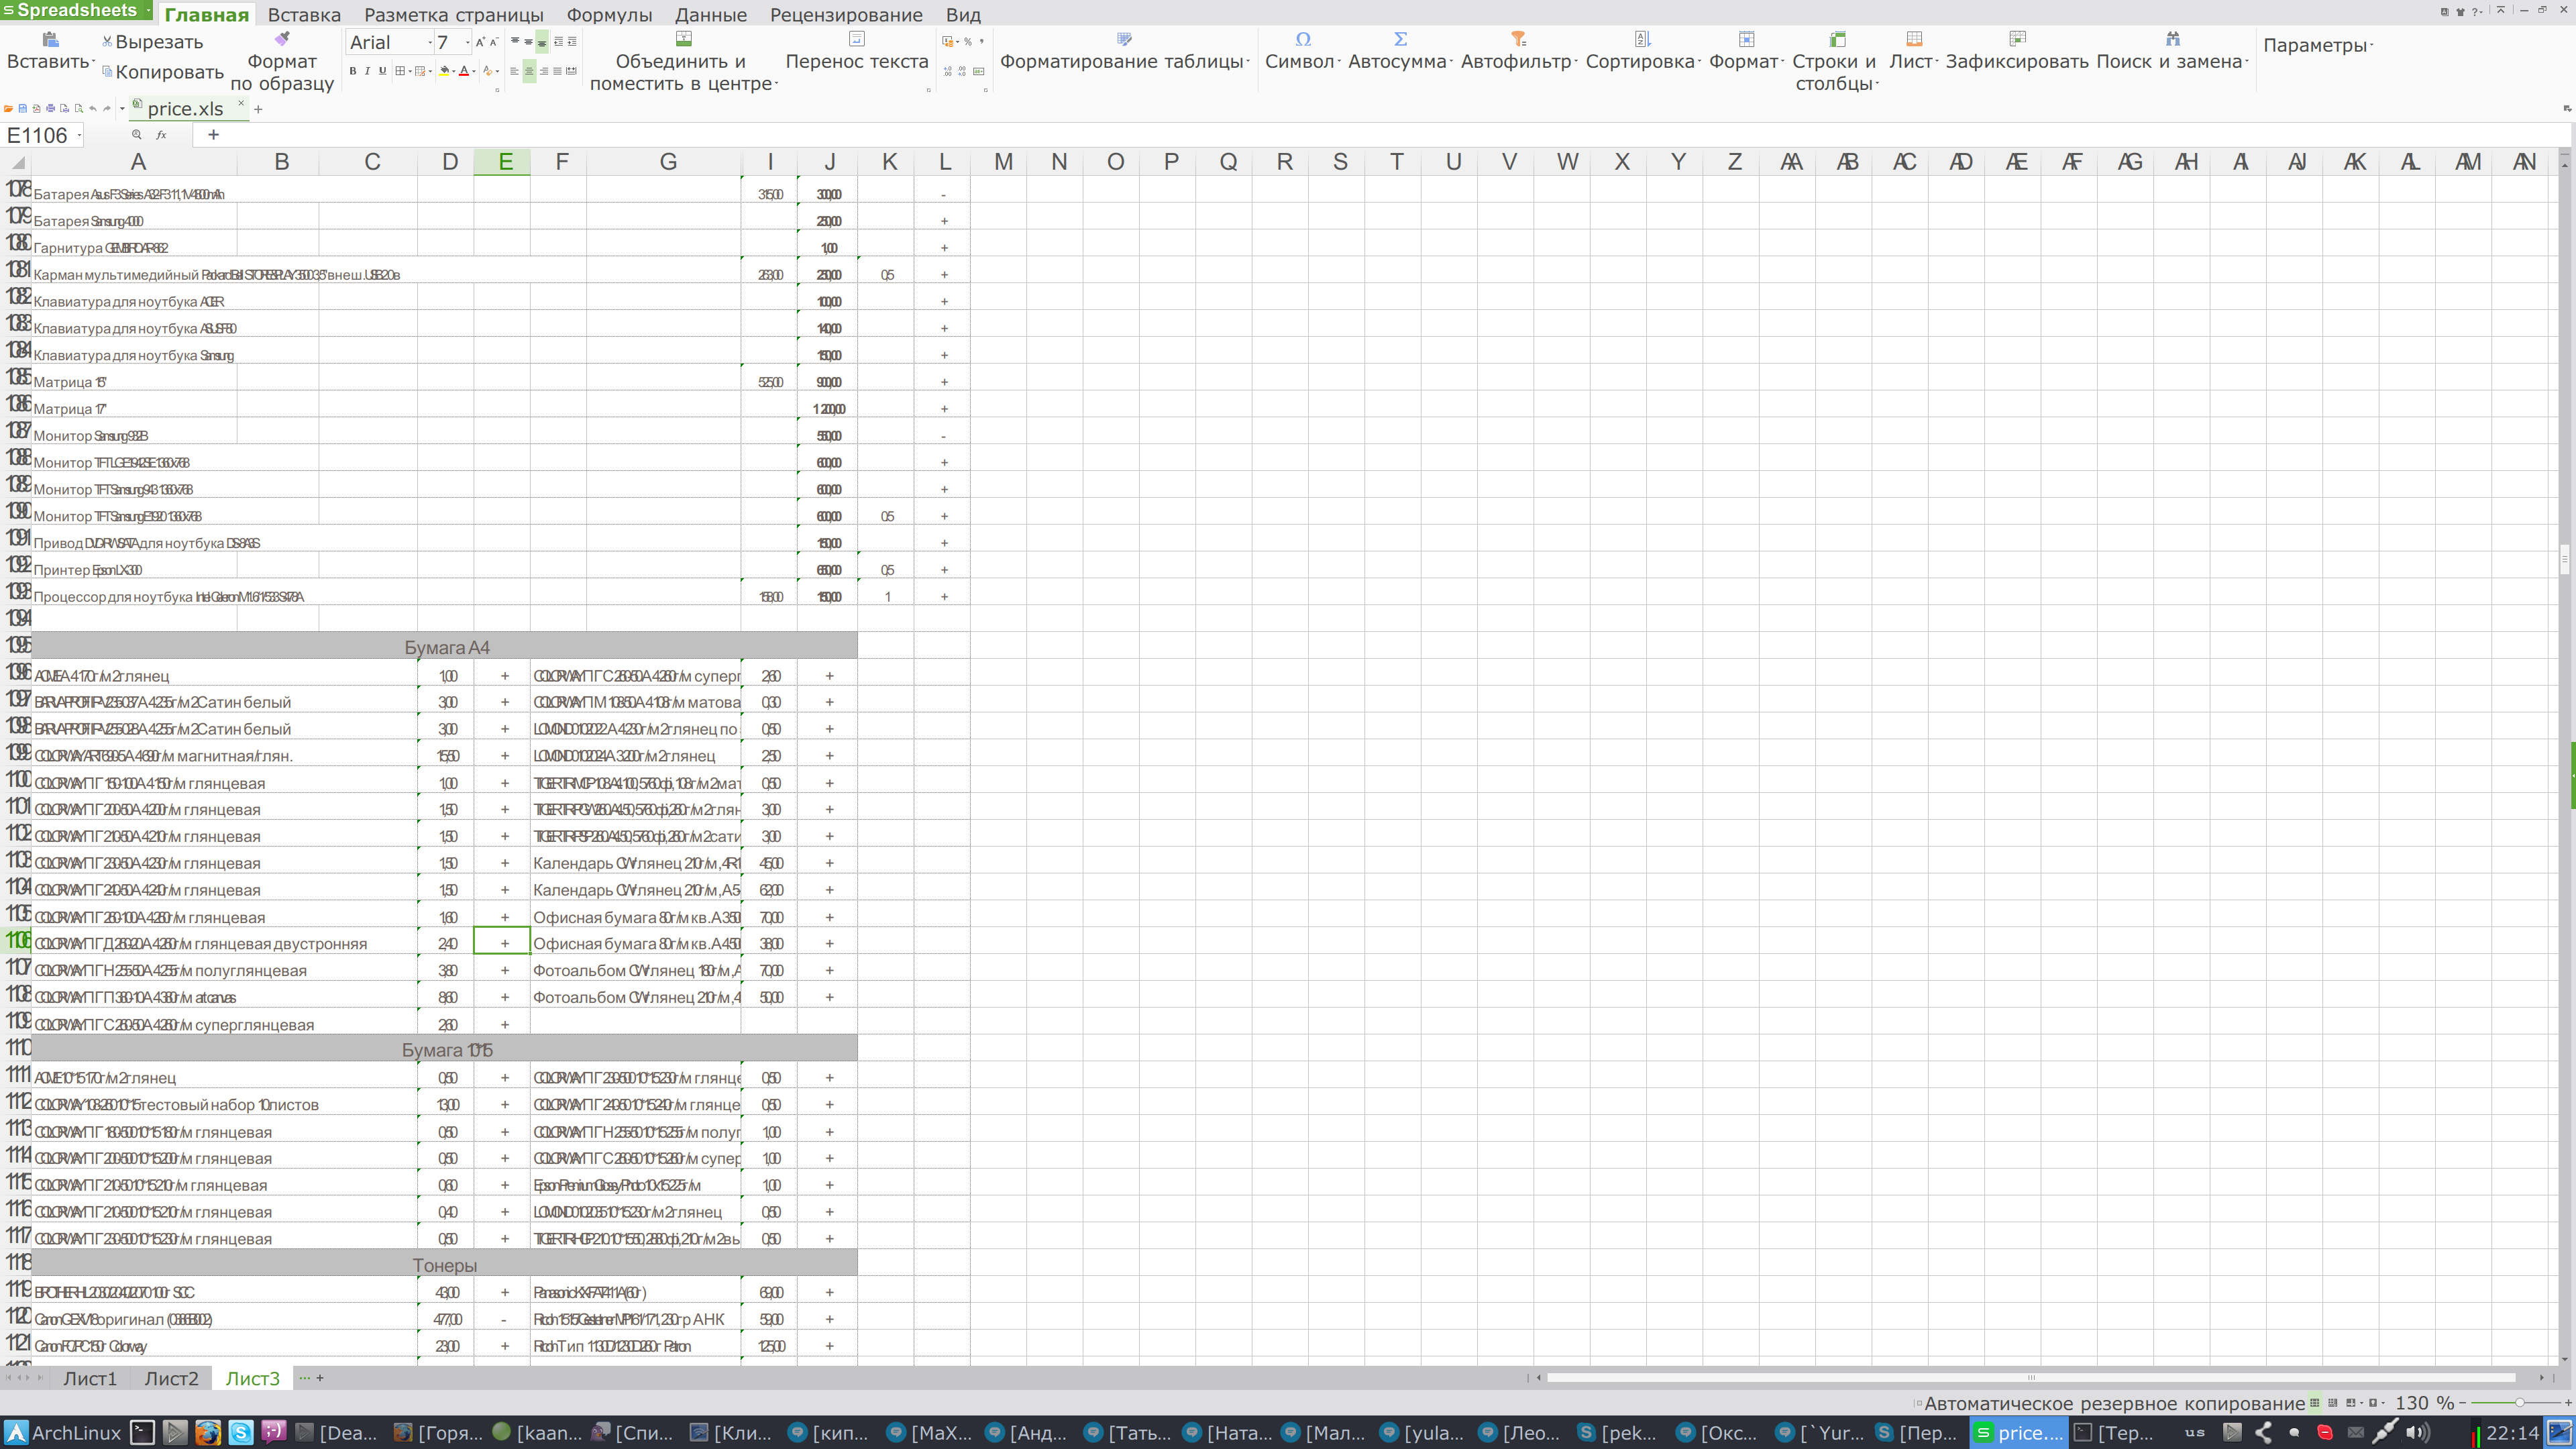Open the Arial font name dropdown
Image resolution: width=2576 pixels, height=1449 pixels.
click(x=430, y=42)
